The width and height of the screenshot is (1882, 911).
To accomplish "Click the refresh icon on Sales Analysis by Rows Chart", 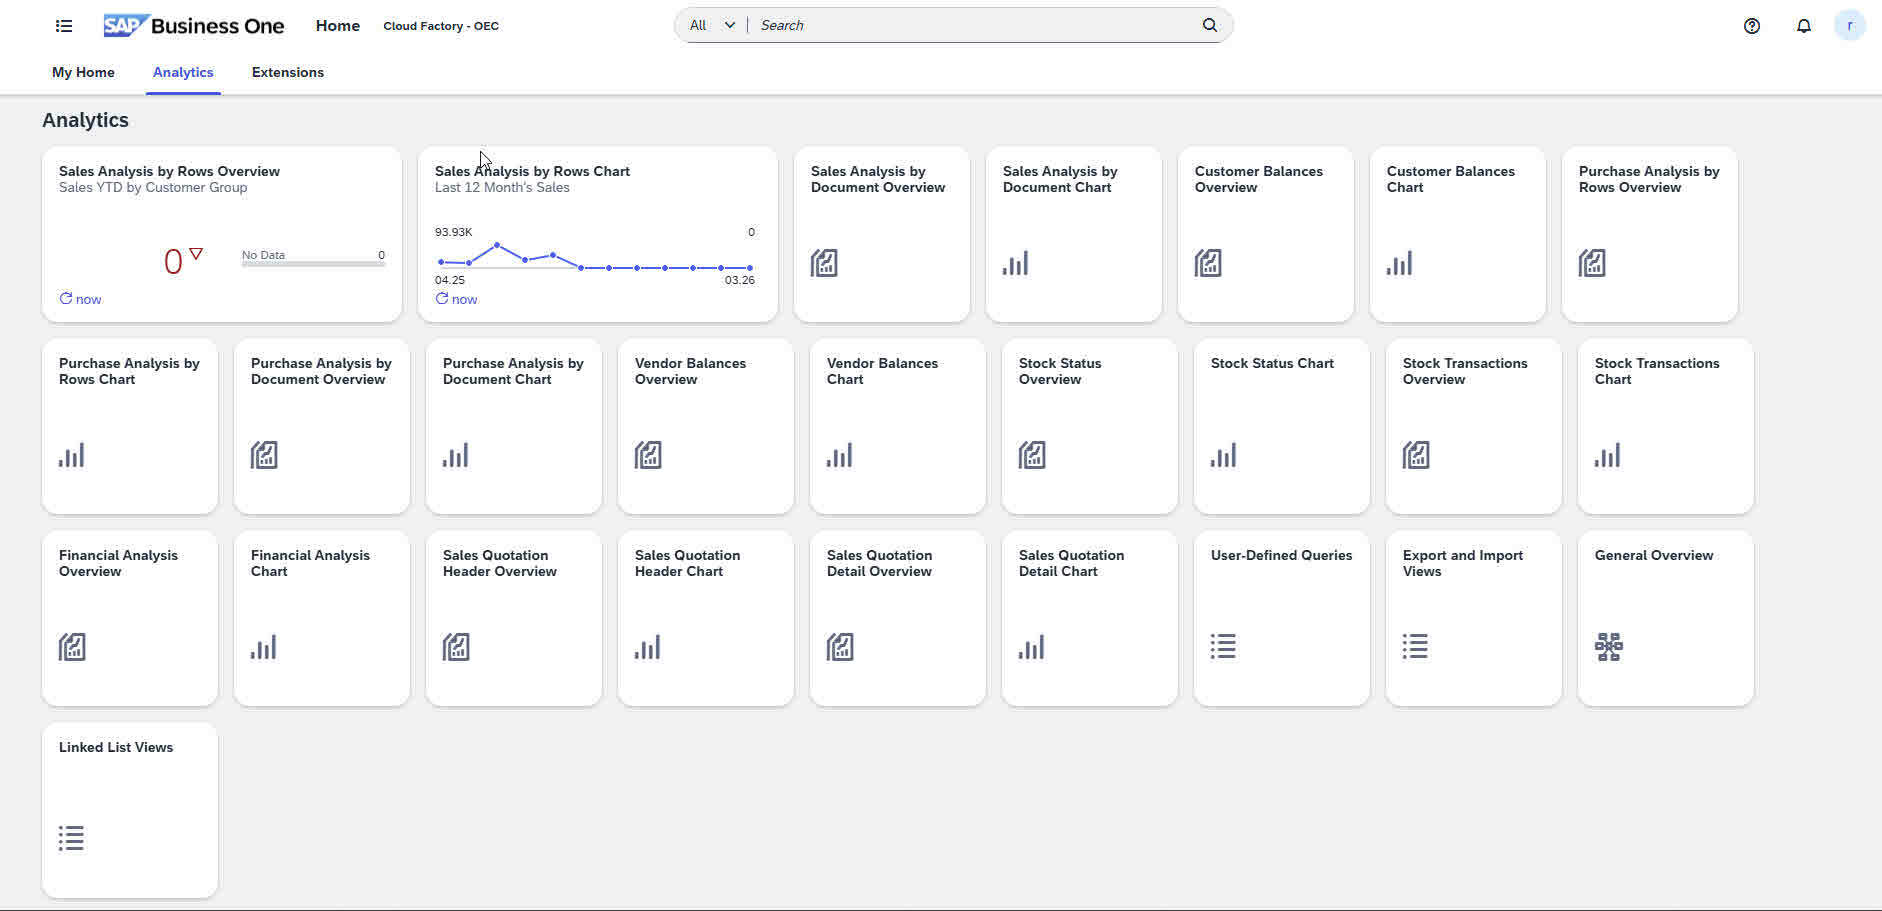I will [x=441, y=298].
